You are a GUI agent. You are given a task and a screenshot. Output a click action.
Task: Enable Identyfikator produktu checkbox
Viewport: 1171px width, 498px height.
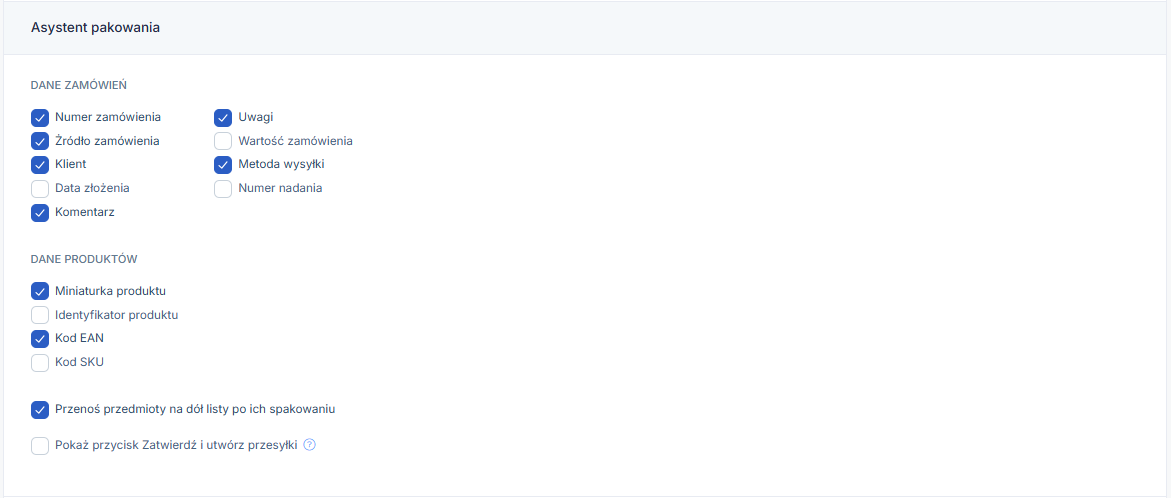click(40, 315)
